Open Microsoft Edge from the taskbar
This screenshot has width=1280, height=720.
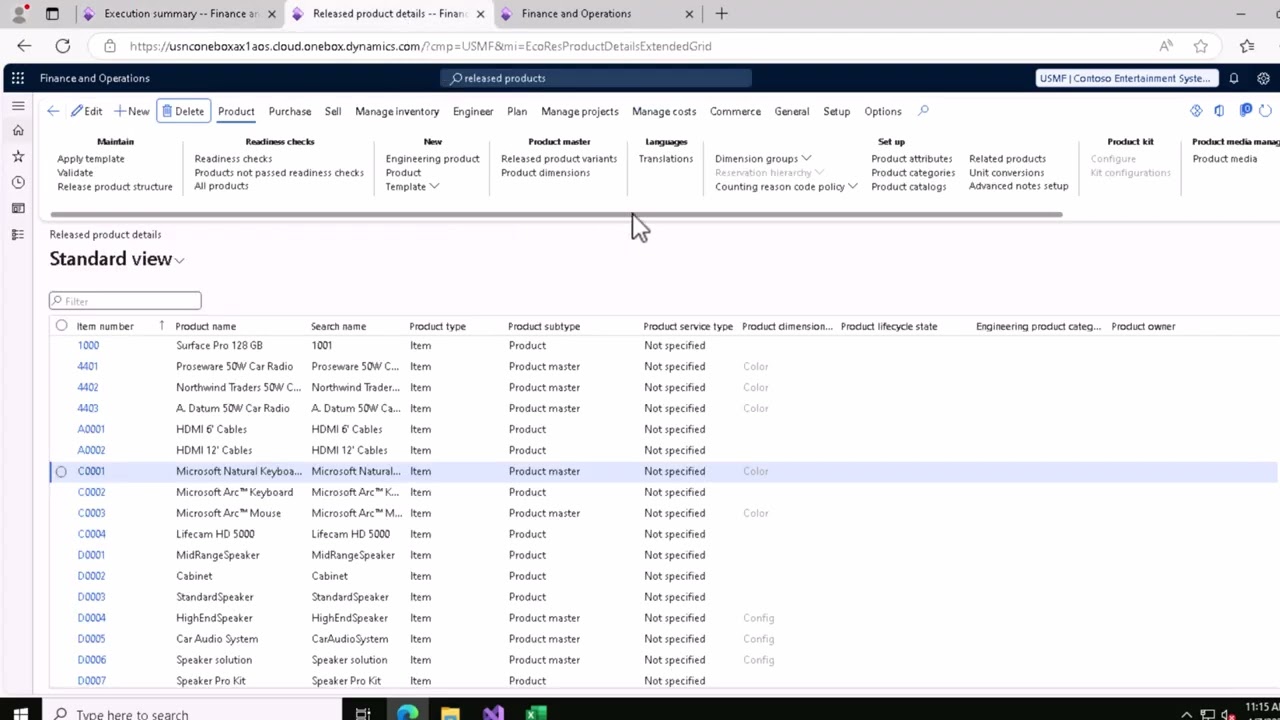click(407, 713)
